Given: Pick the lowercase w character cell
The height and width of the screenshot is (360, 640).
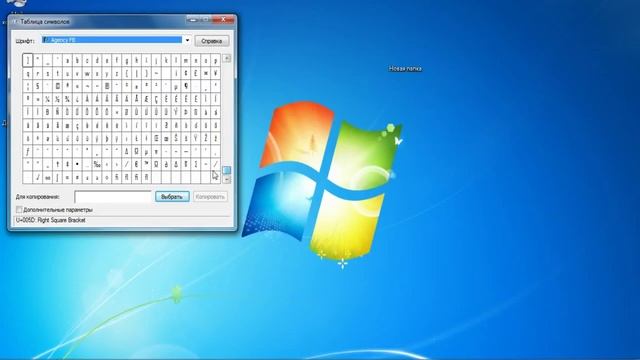Looking at the screenshot, I should pos(87,73).
